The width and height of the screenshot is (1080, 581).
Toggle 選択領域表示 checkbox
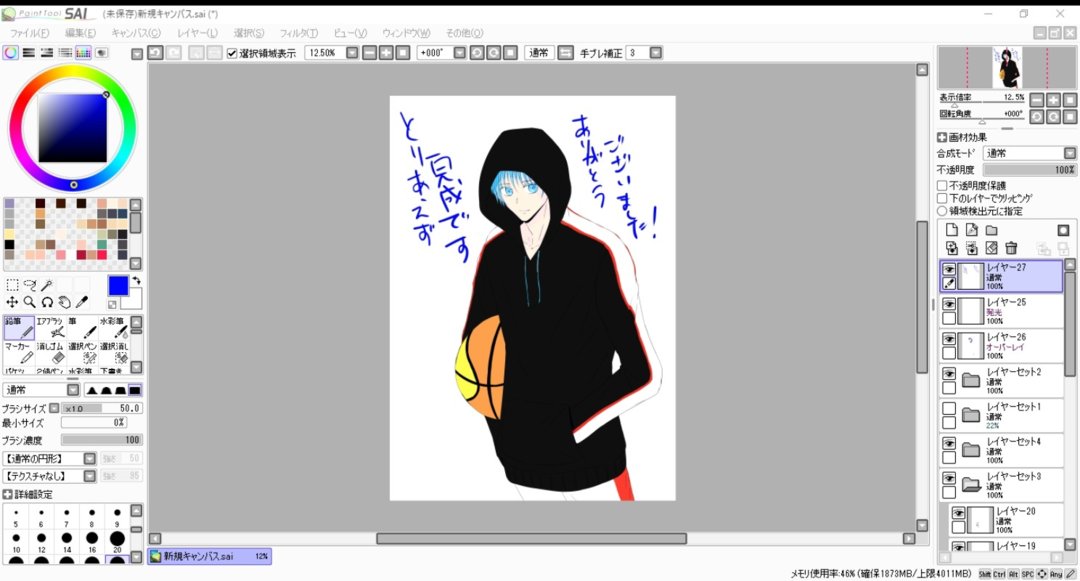click(232, 53)
